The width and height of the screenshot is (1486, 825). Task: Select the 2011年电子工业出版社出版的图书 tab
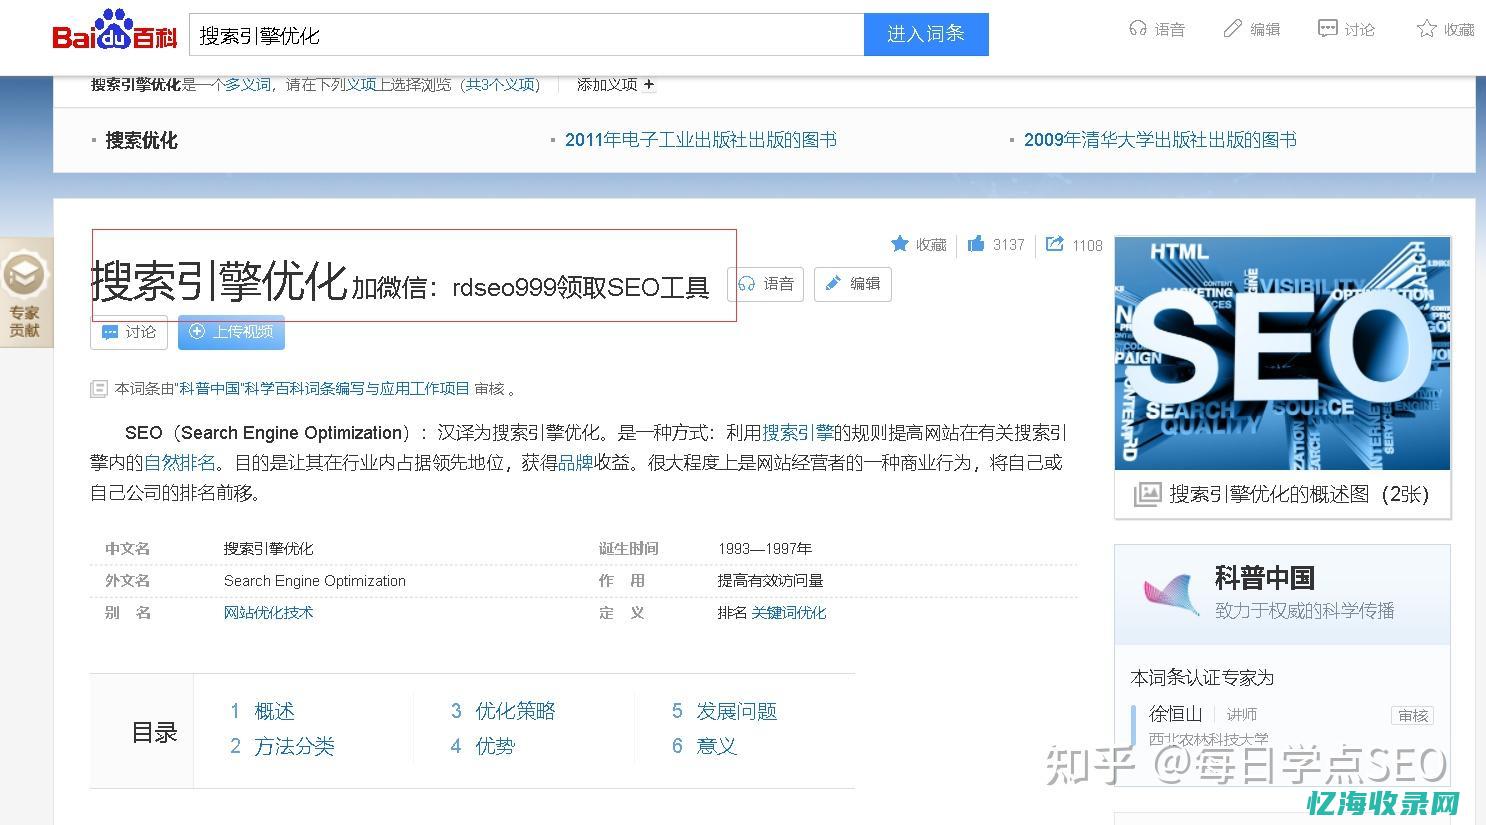click(700, 140)
